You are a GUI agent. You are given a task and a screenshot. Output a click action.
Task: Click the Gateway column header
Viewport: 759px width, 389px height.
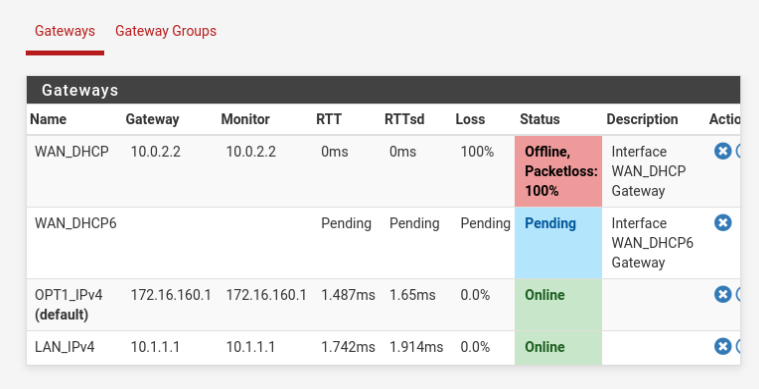click(x=152, y=120)
